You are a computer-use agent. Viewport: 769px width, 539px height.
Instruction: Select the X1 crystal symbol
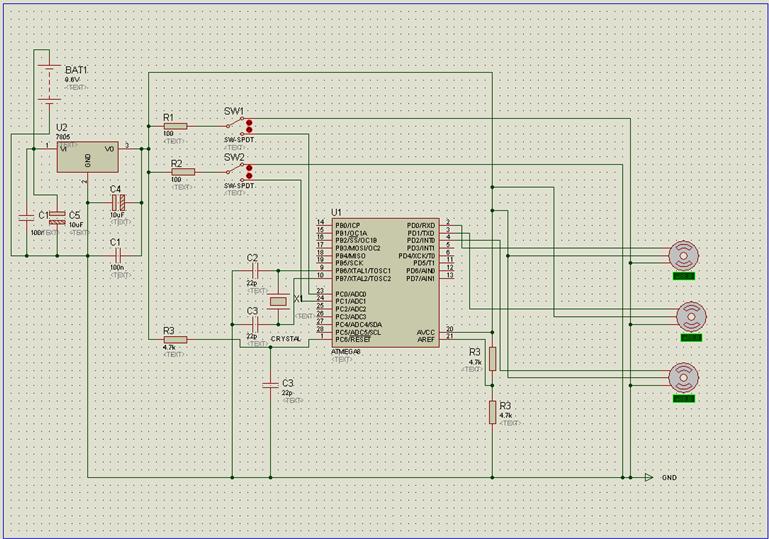pos(278,301)
